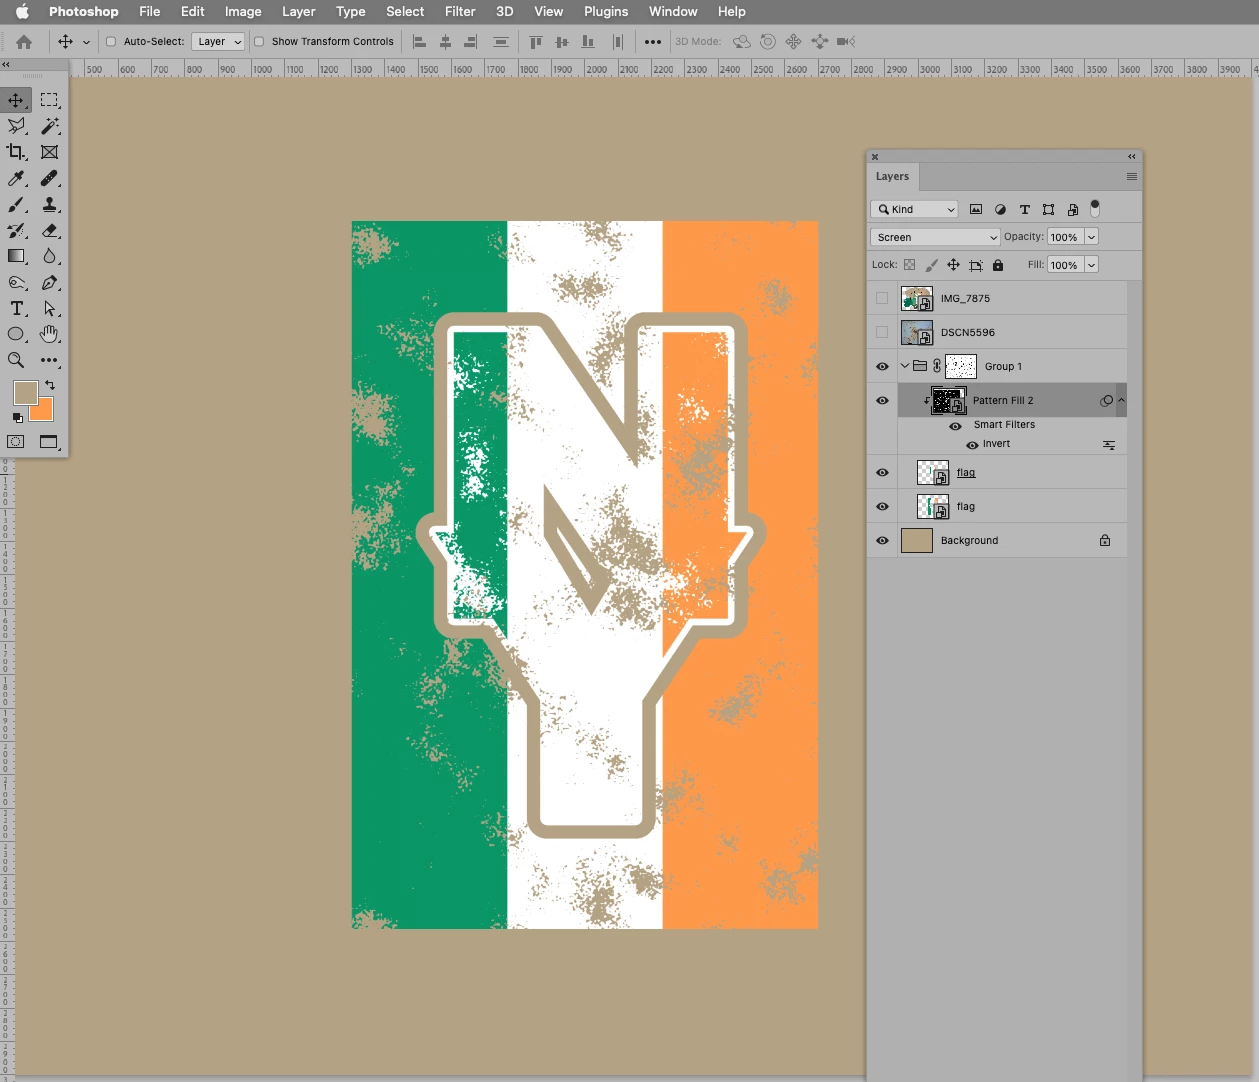Hide the Invert smart filter
This screenshot has width=1259, height=1082.
click(x=972, y=445)
